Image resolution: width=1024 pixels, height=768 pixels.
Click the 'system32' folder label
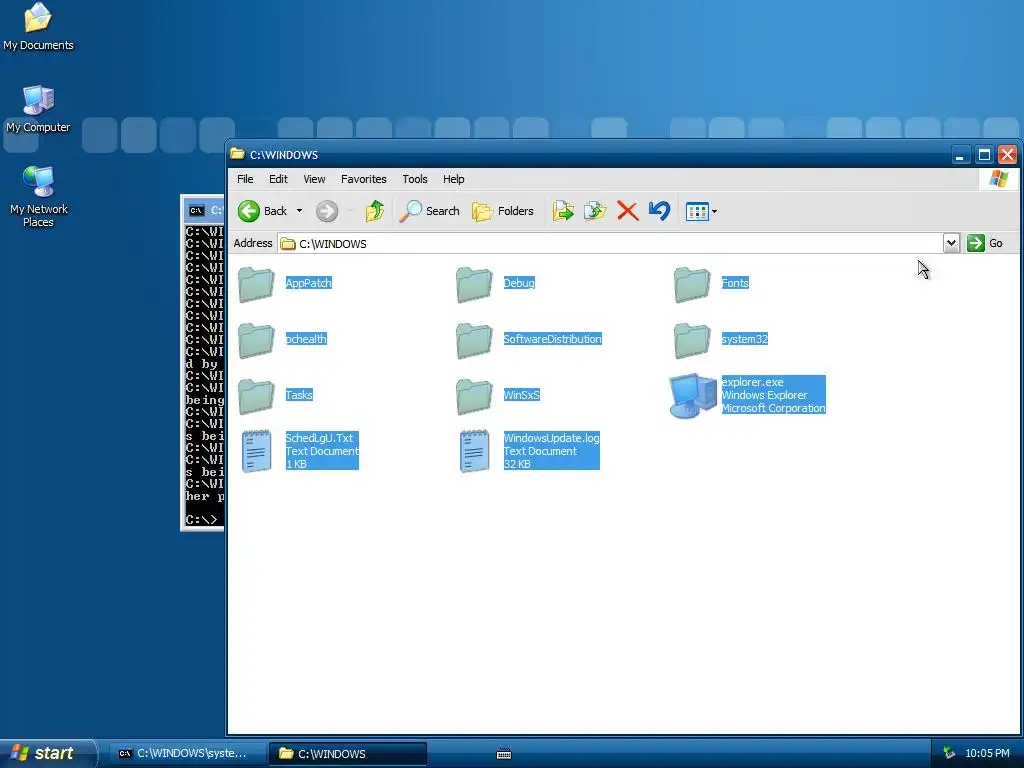point(744,339)
